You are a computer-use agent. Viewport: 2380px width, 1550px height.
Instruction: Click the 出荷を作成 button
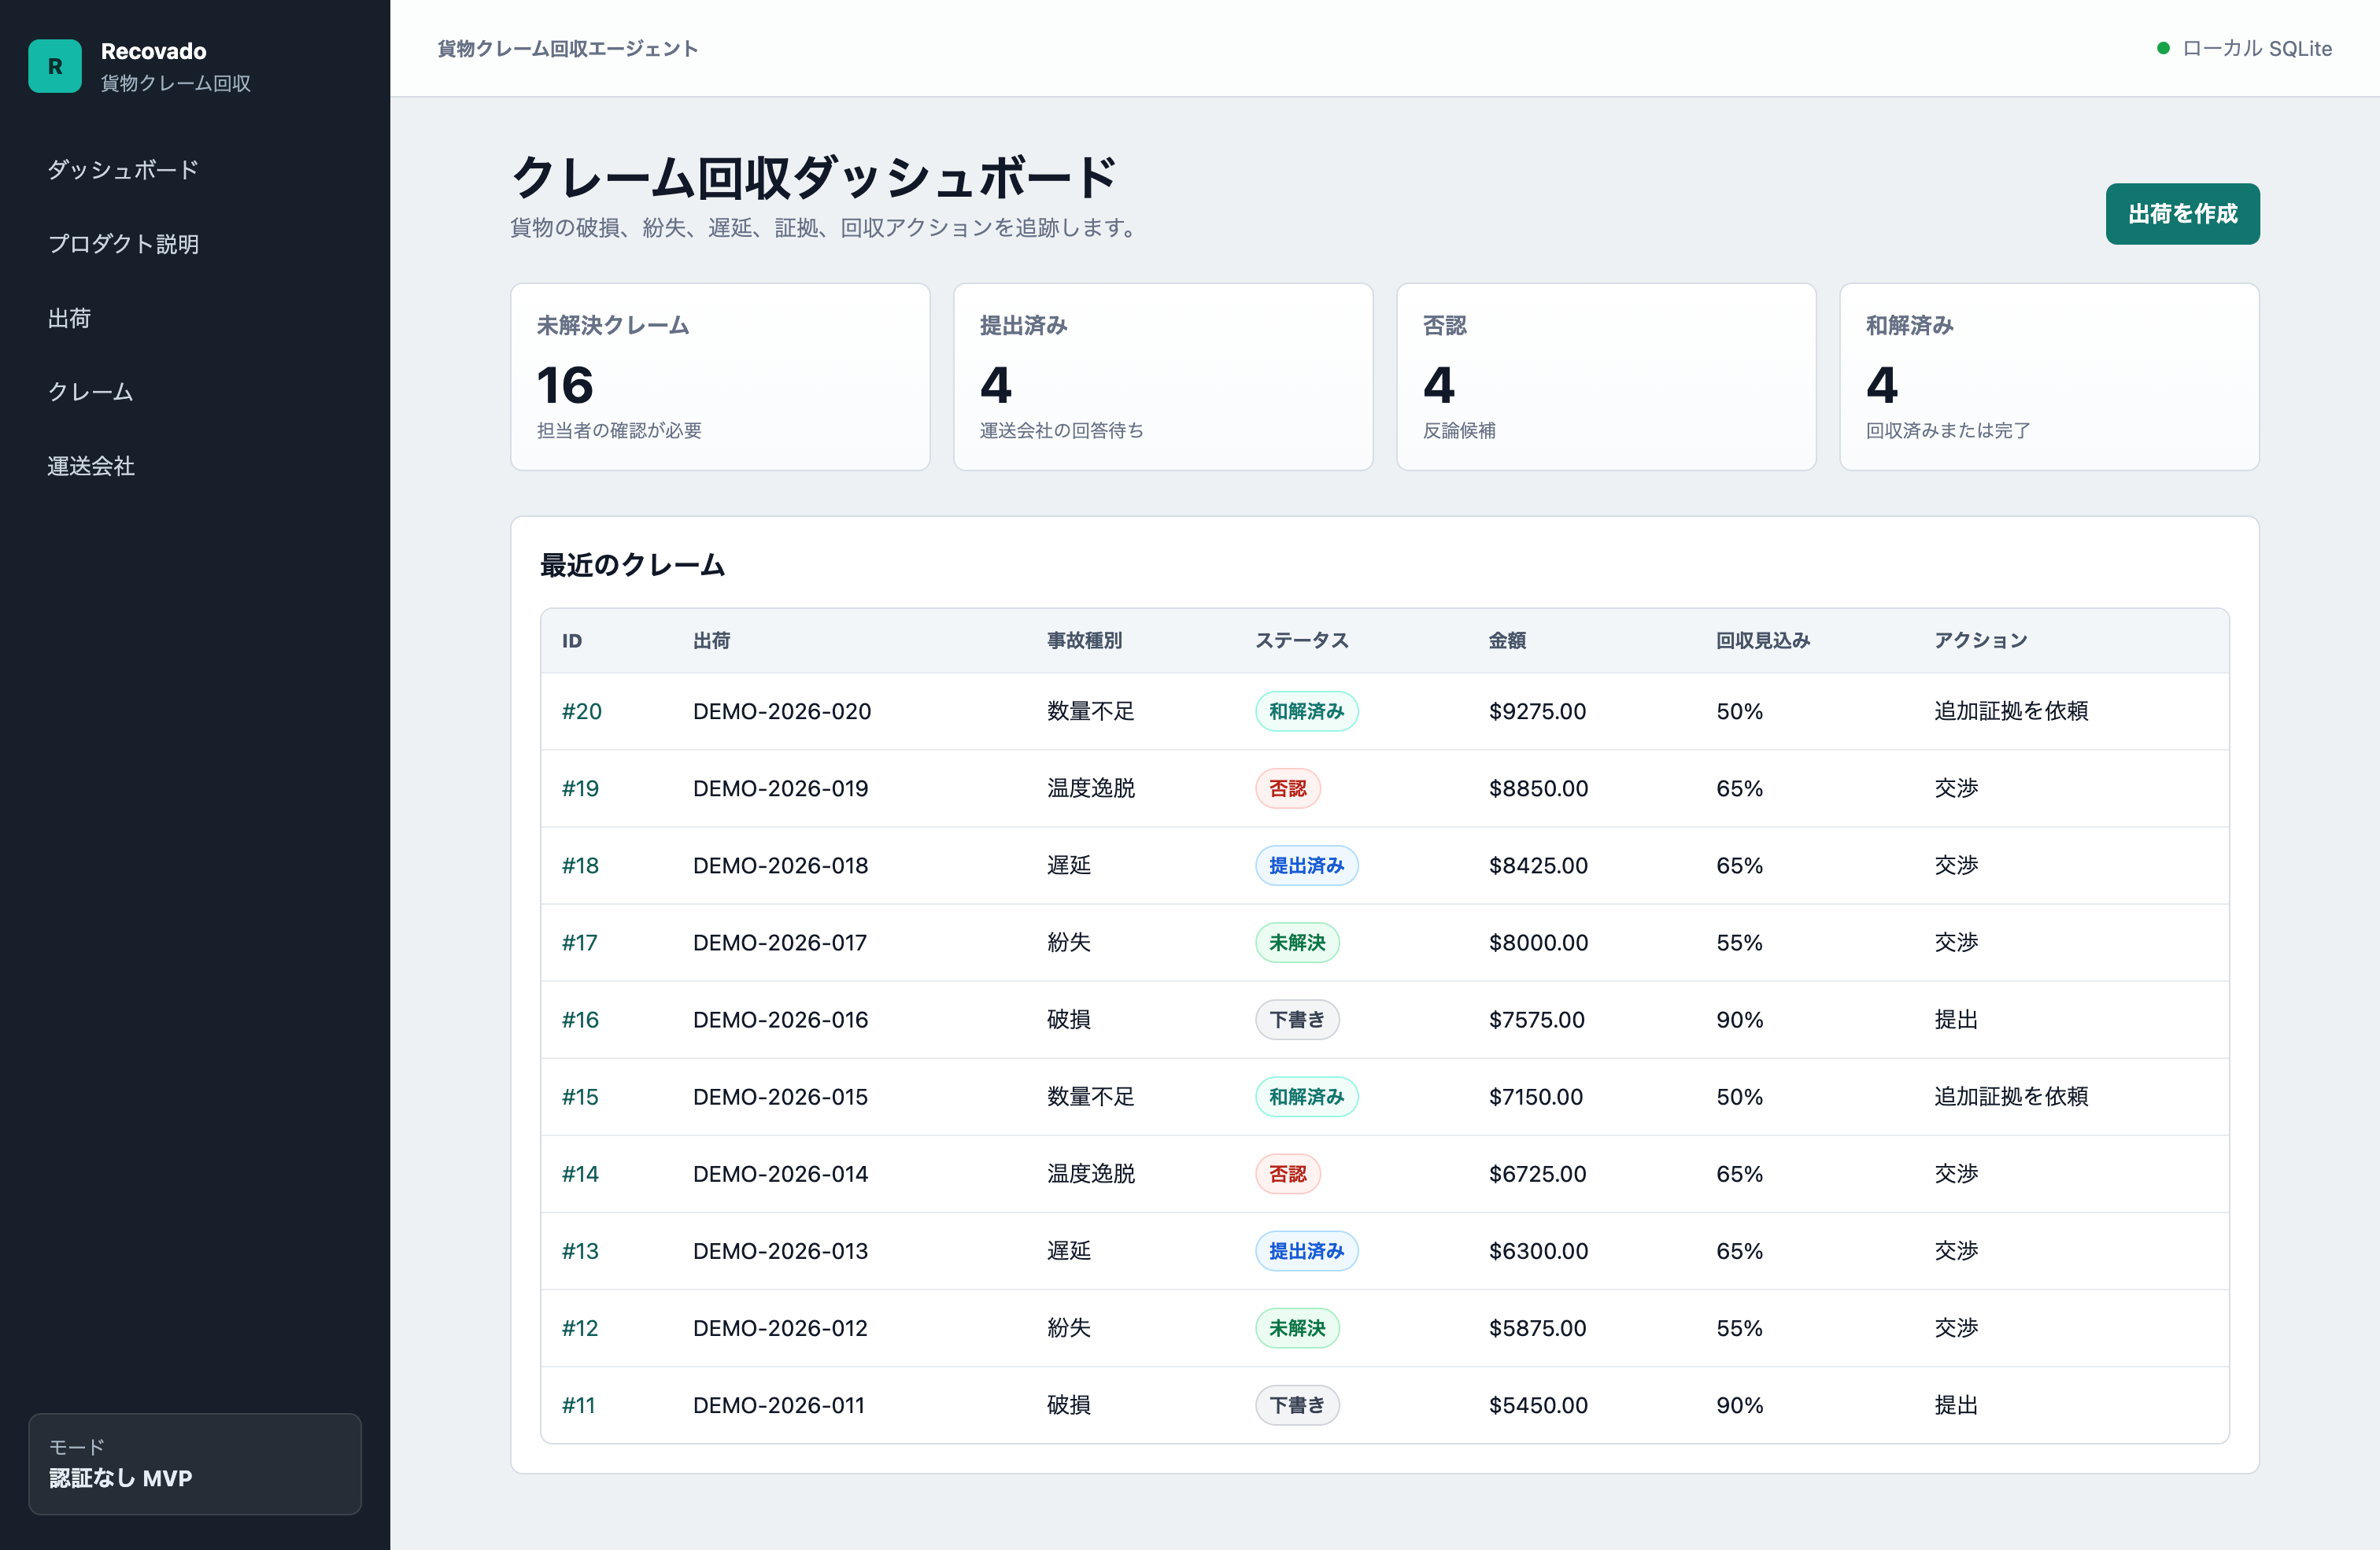point(2182,213)
